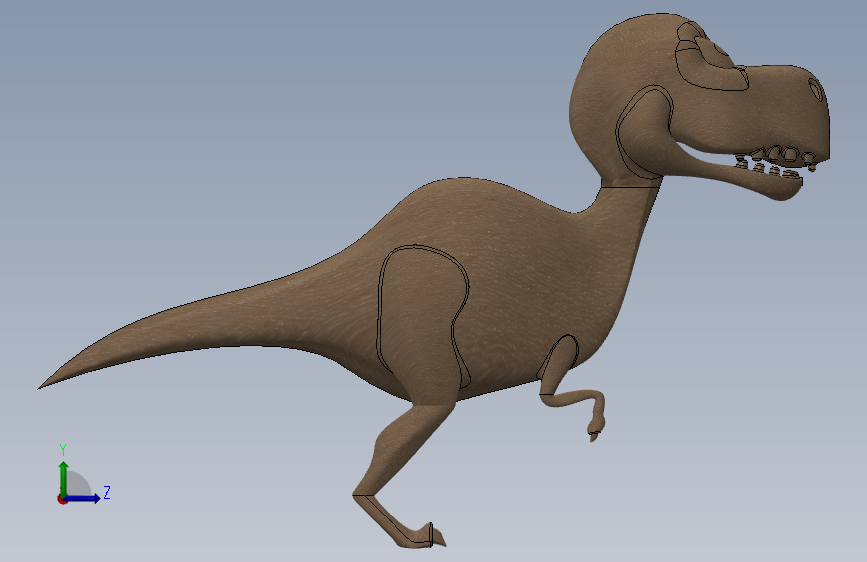Select the small forearm claw
867x562 pixels.
tap(593, 436)
